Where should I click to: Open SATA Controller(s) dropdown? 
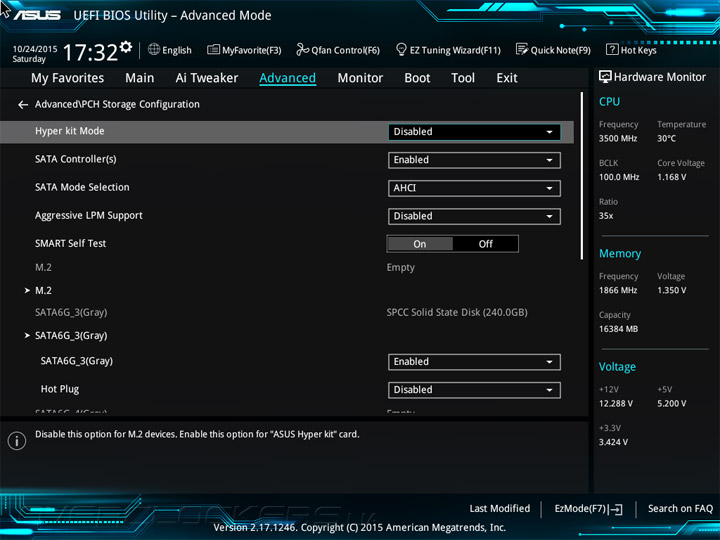[x=474, y=160]
